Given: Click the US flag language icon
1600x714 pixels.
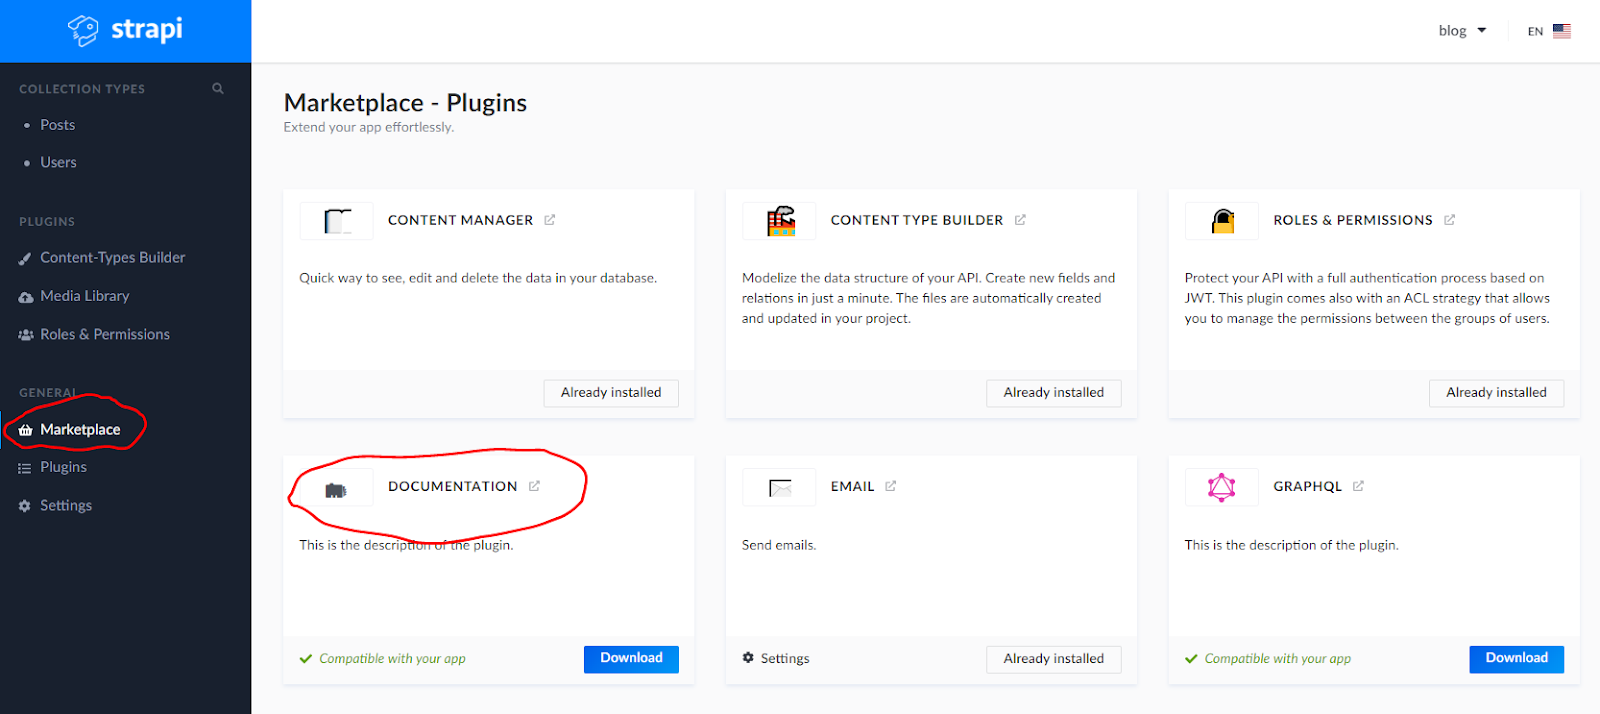Looking at the screenshot, I should pyautogui.click(x=1562, y=31).
